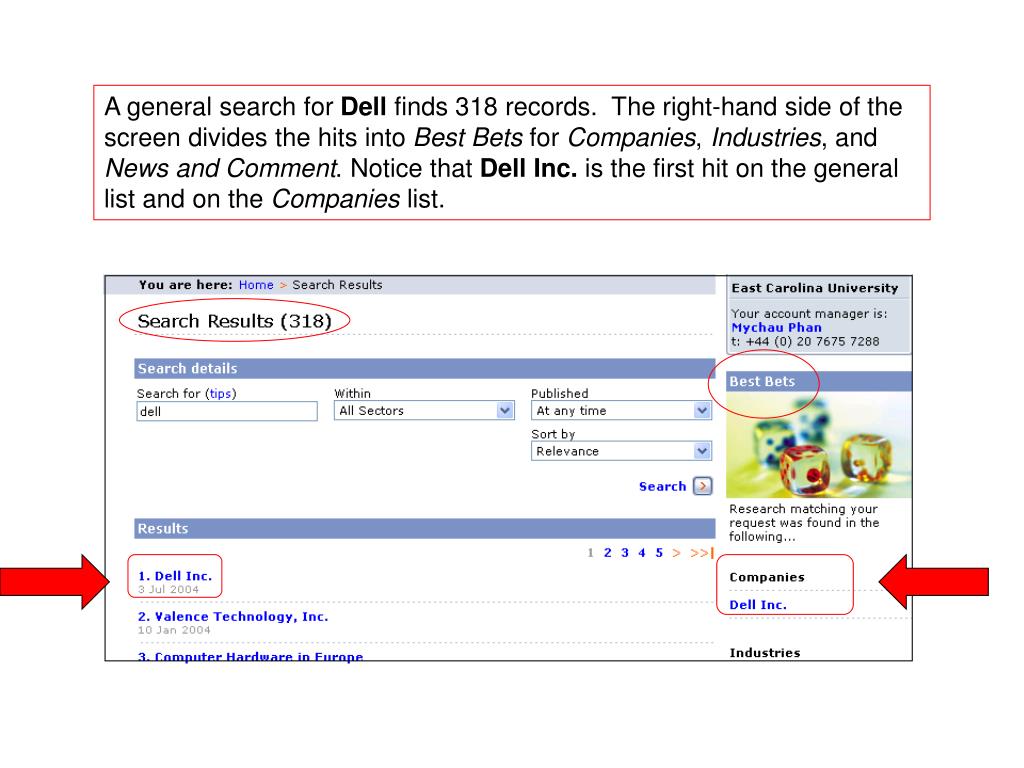Click the 'Search Results (318)' heading

tap(234, 321)
